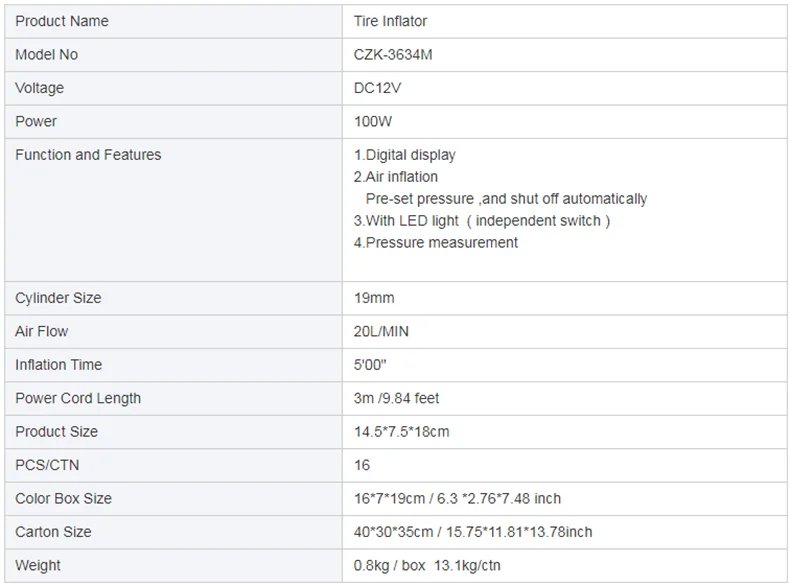790x585 pixels.
Task: Click the Function and Features label
Action: pos(88,155)
